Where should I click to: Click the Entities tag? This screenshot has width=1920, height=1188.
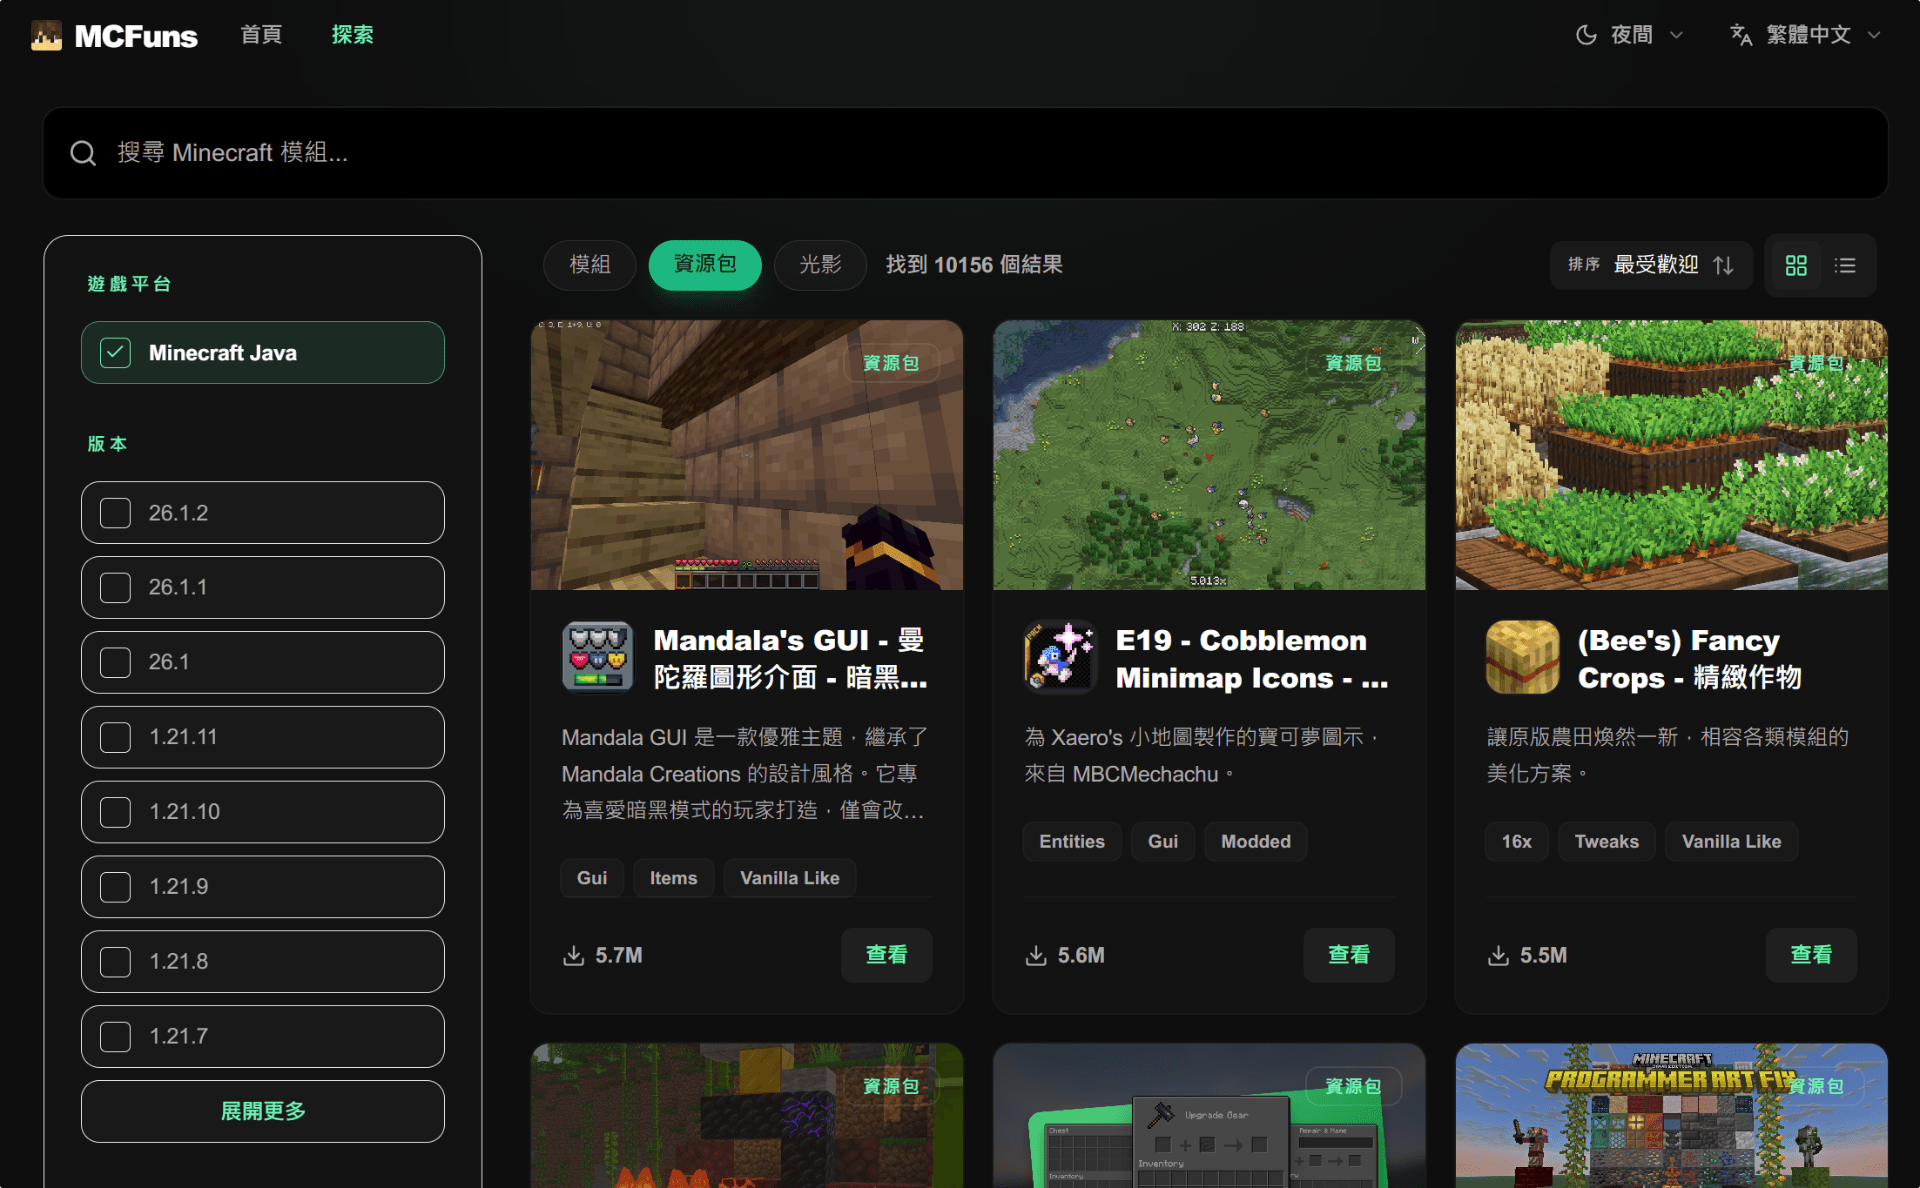click(x=1072, y=842)
